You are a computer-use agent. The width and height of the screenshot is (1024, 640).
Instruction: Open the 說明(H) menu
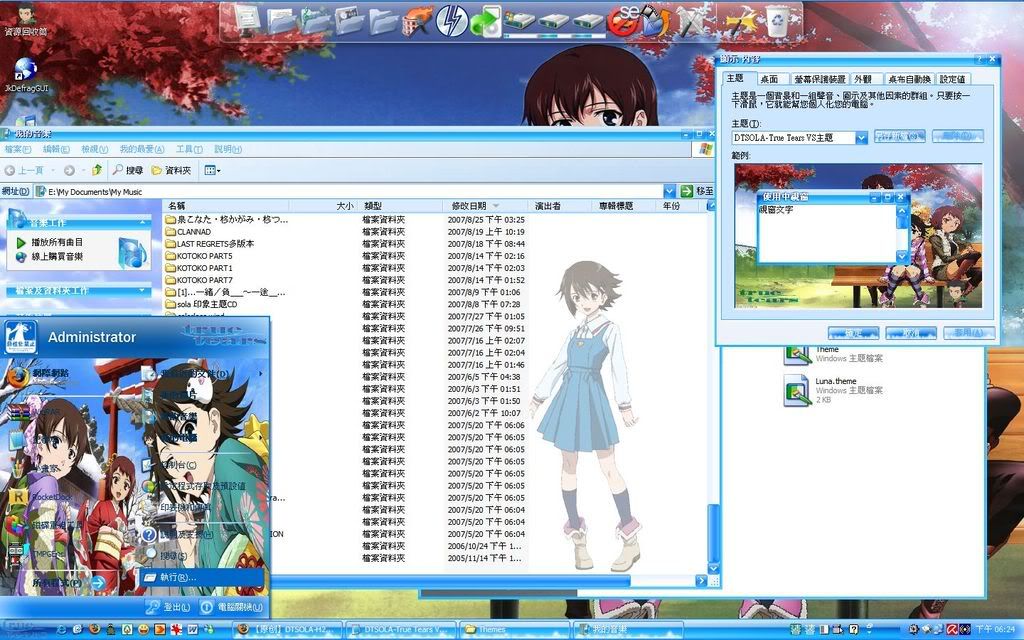tap(228, 150)
